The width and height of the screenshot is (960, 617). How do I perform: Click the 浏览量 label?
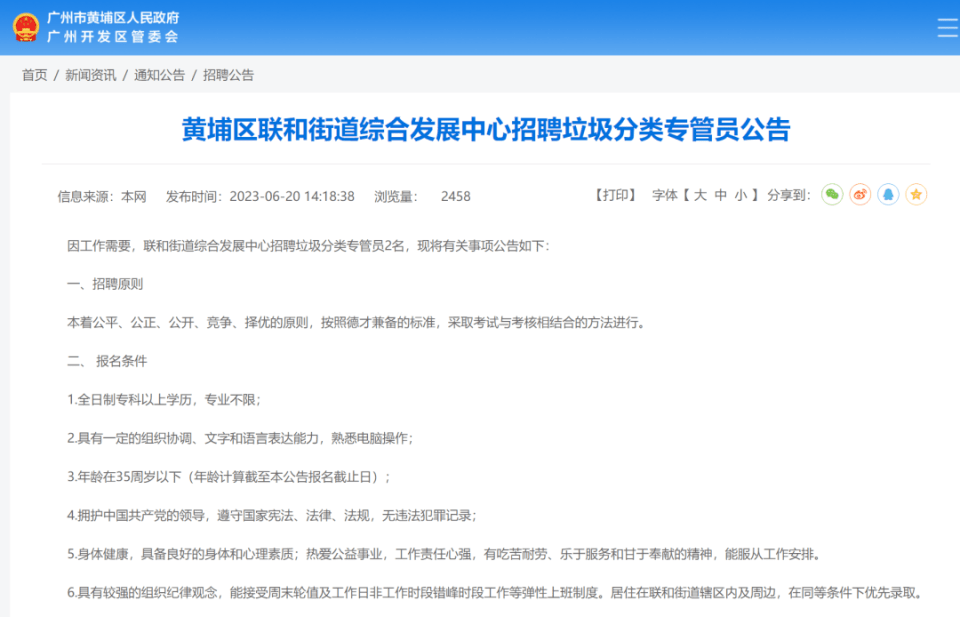396,196
